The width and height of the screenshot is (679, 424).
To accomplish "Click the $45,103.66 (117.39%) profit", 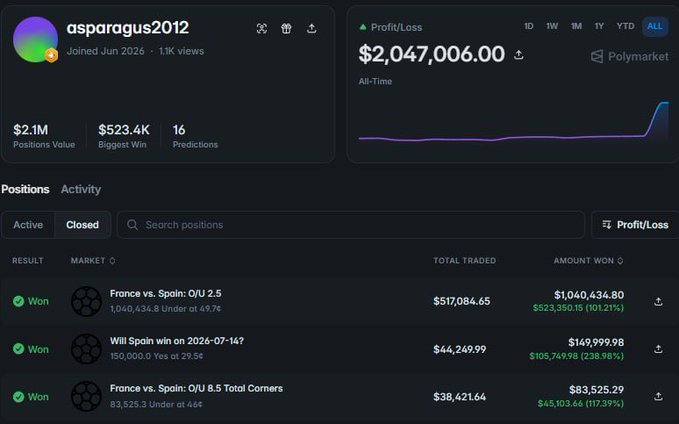I will click(581, 404).
